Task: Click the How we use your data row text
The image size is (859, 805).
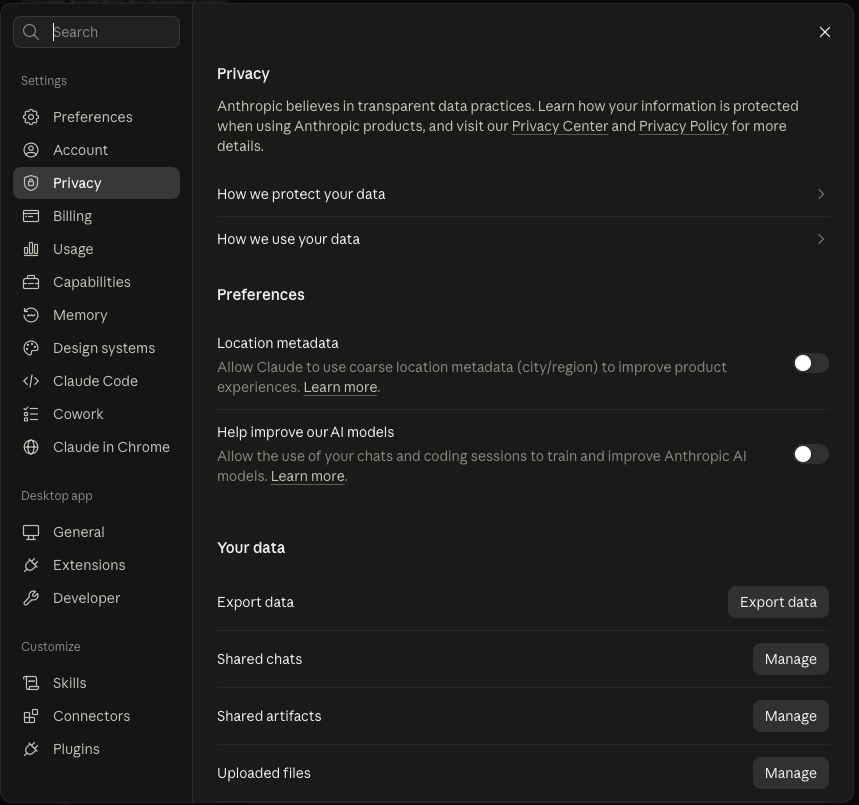Action: coord(288,239)
